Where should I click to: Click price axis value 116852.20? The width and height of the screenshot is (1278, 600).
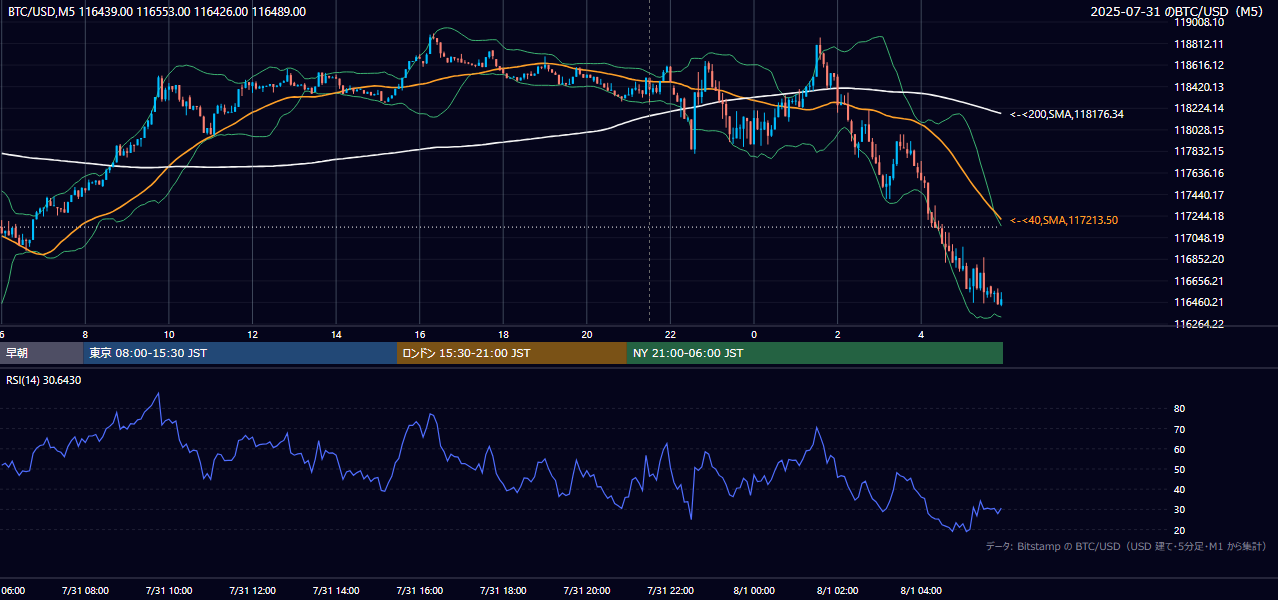pyautogui.click(x=1199, y=259)
